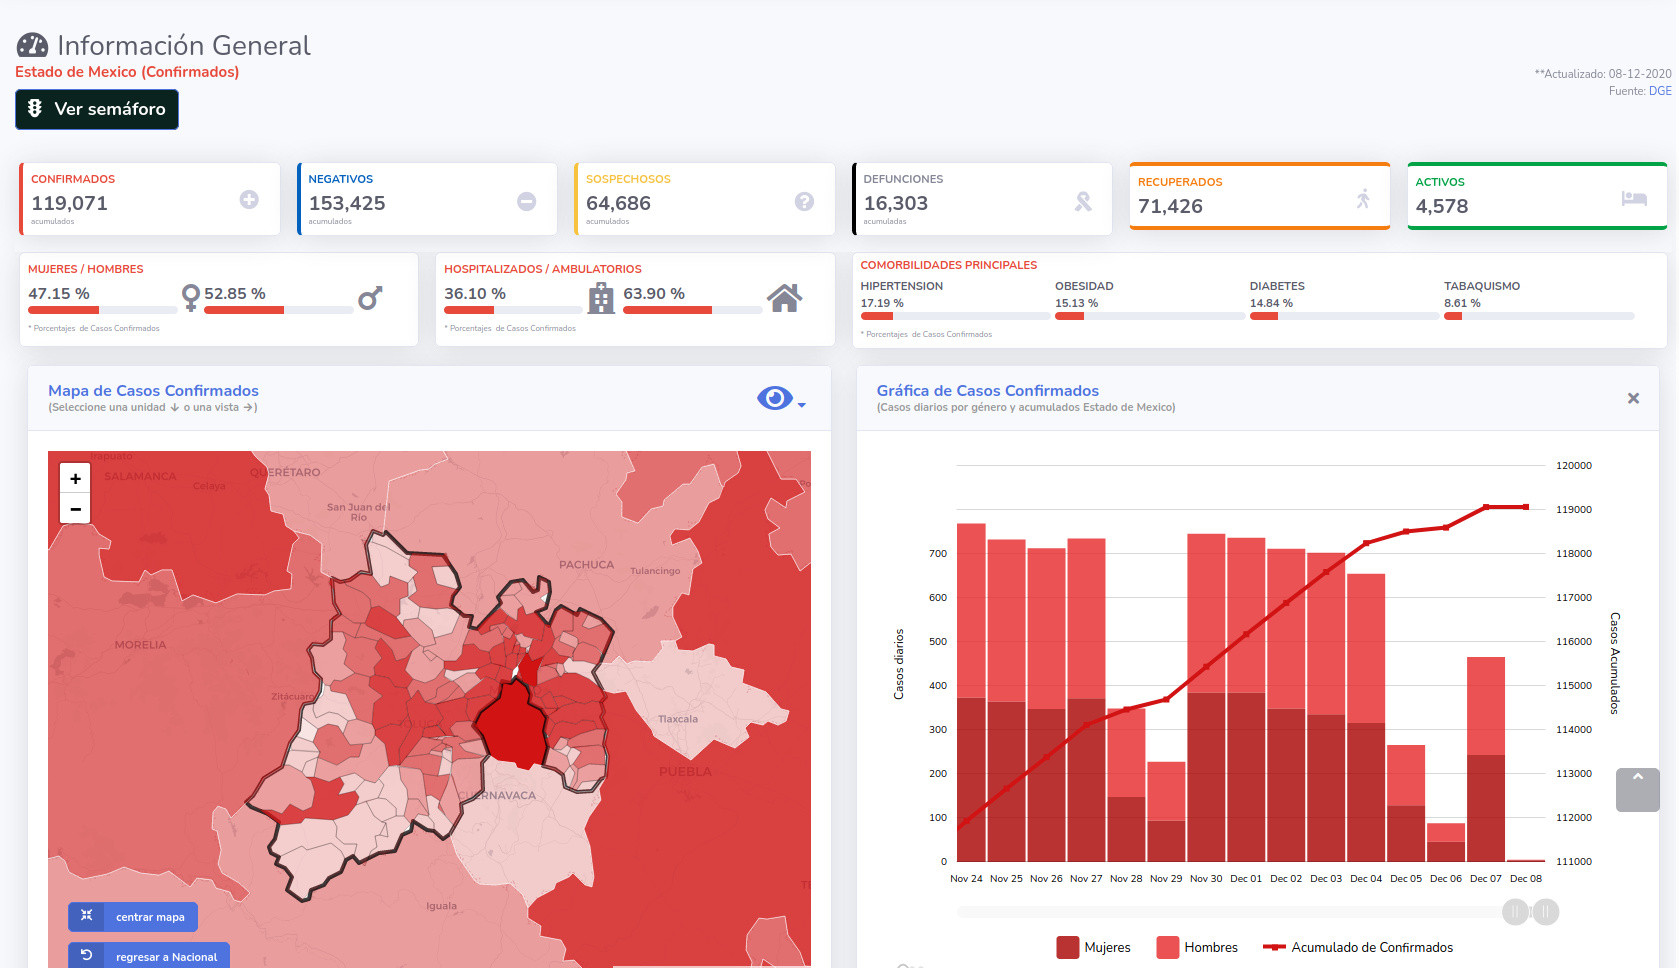Click the hospital building icon
This screenshot has width=1679, height=968.
(x=601, y=298)
